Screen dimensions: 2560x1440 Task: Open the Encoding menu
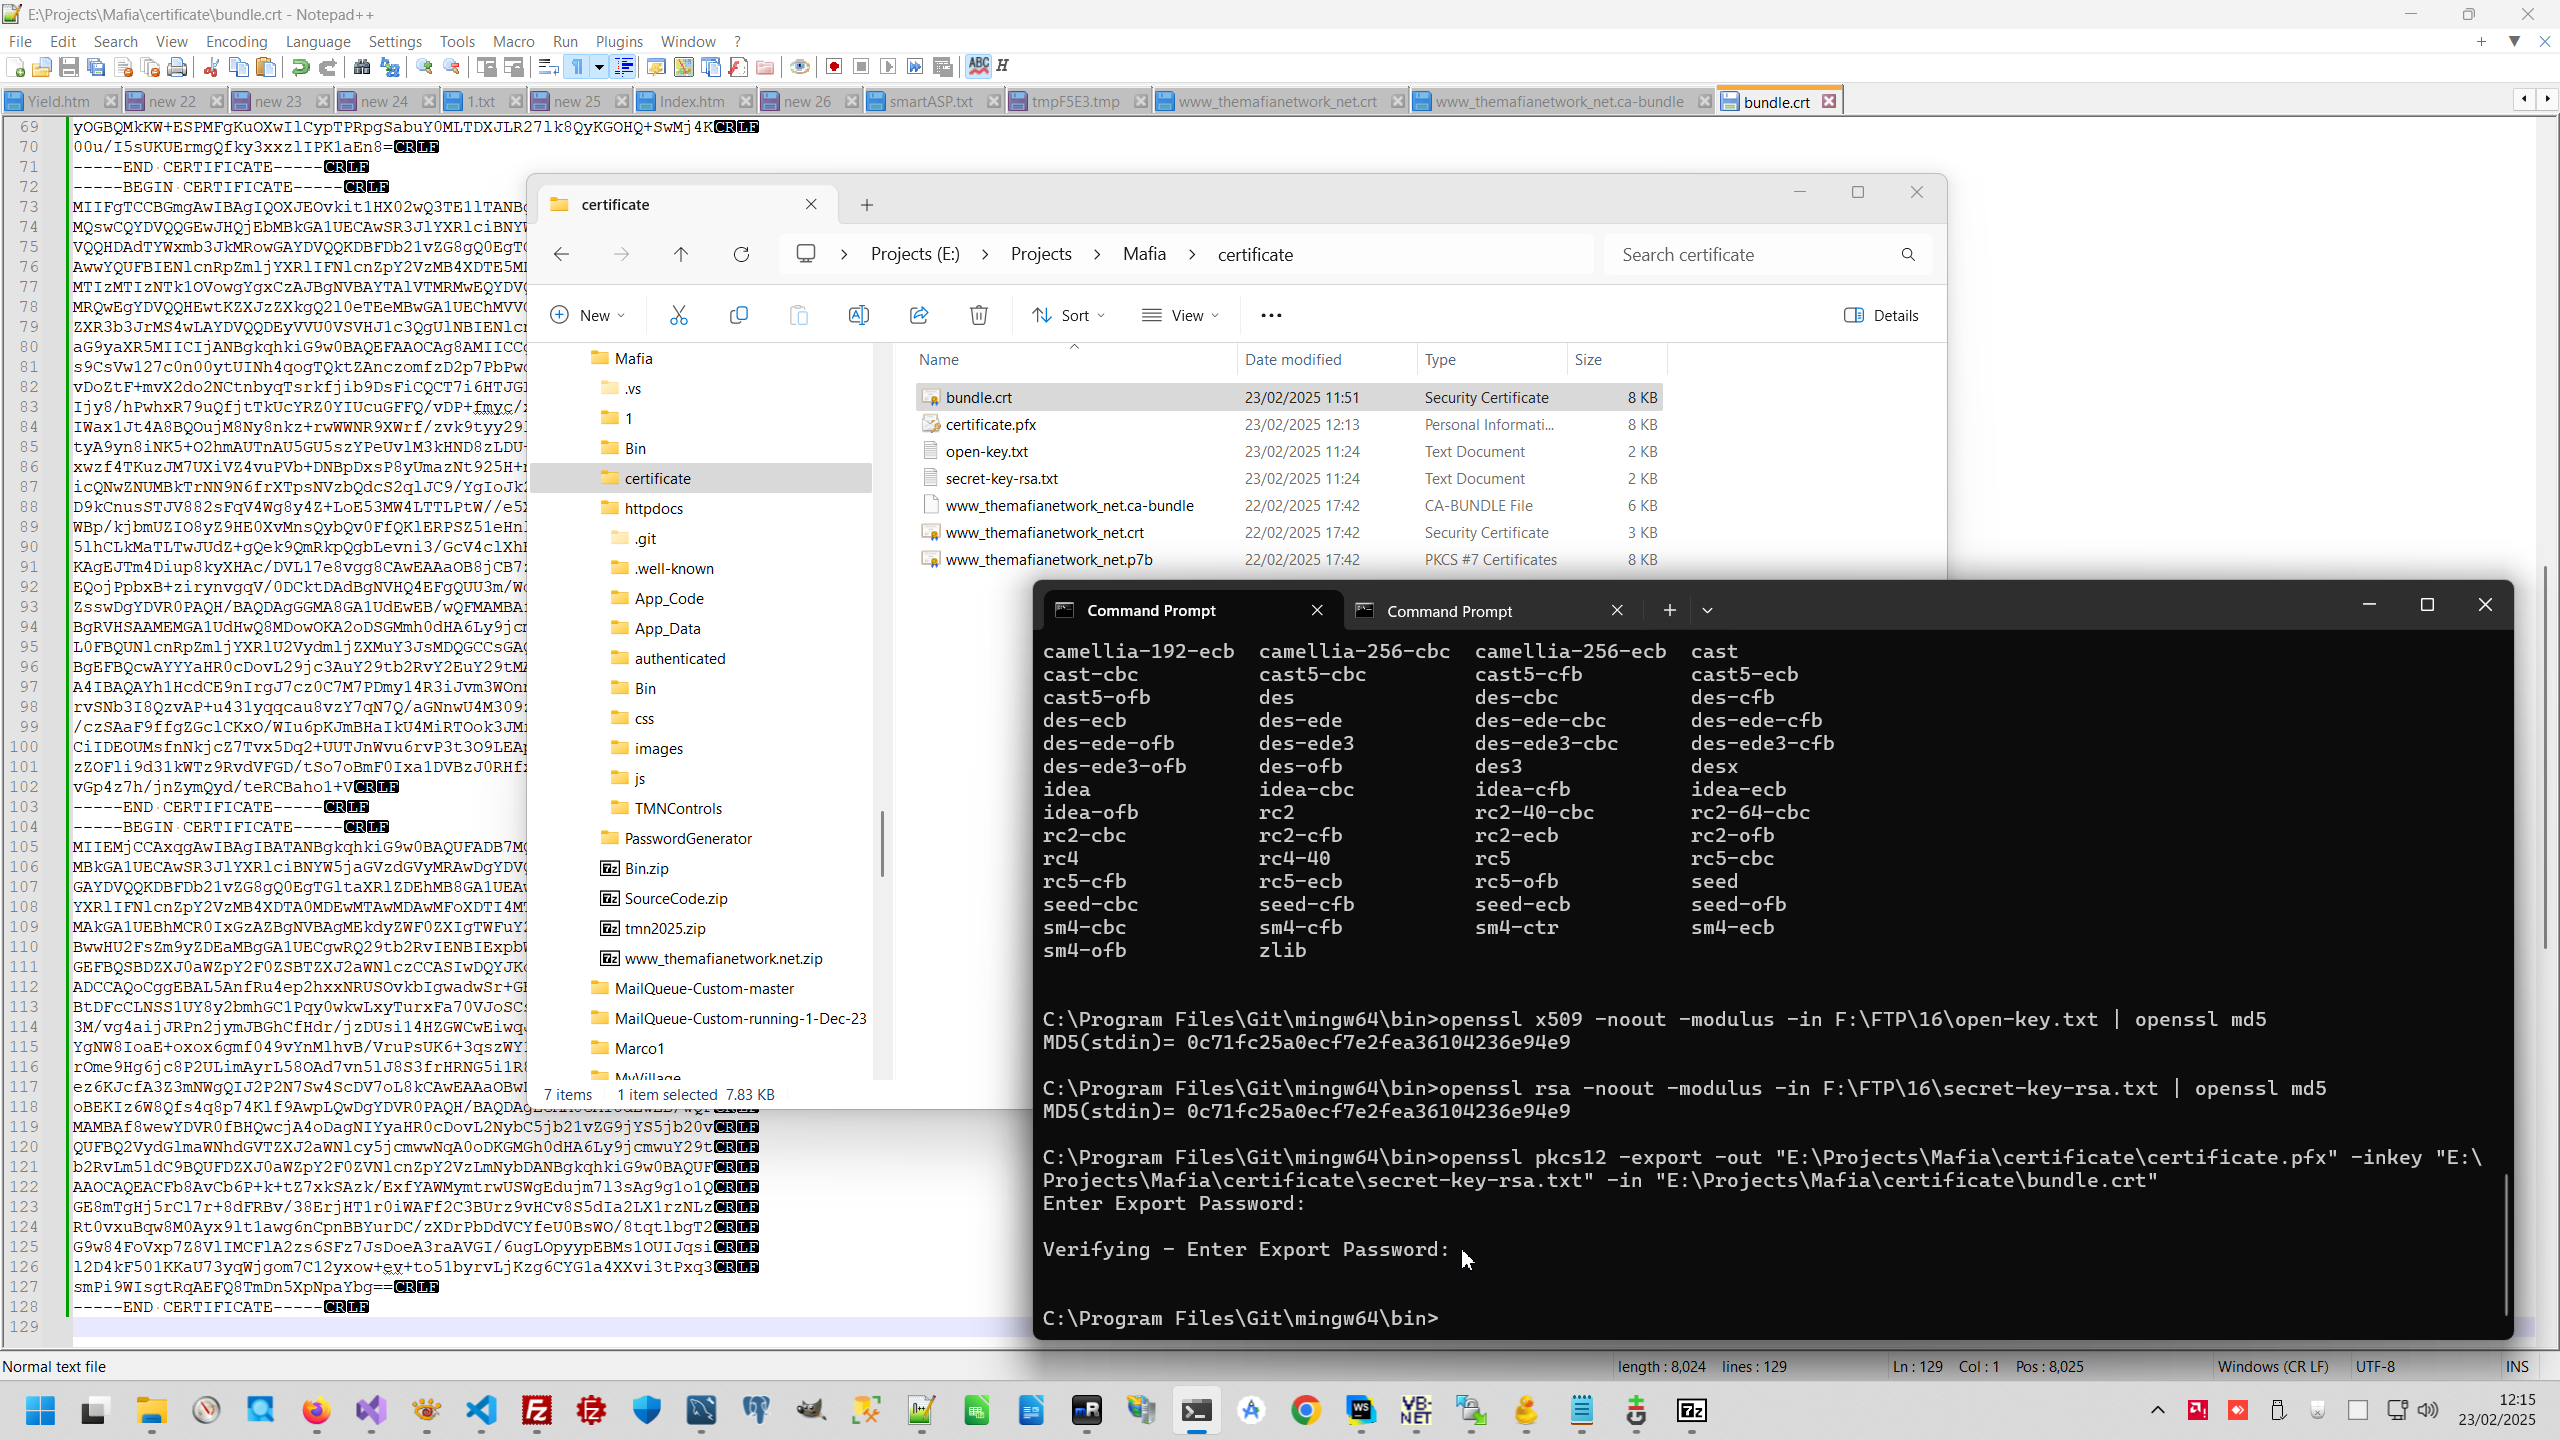236,41
